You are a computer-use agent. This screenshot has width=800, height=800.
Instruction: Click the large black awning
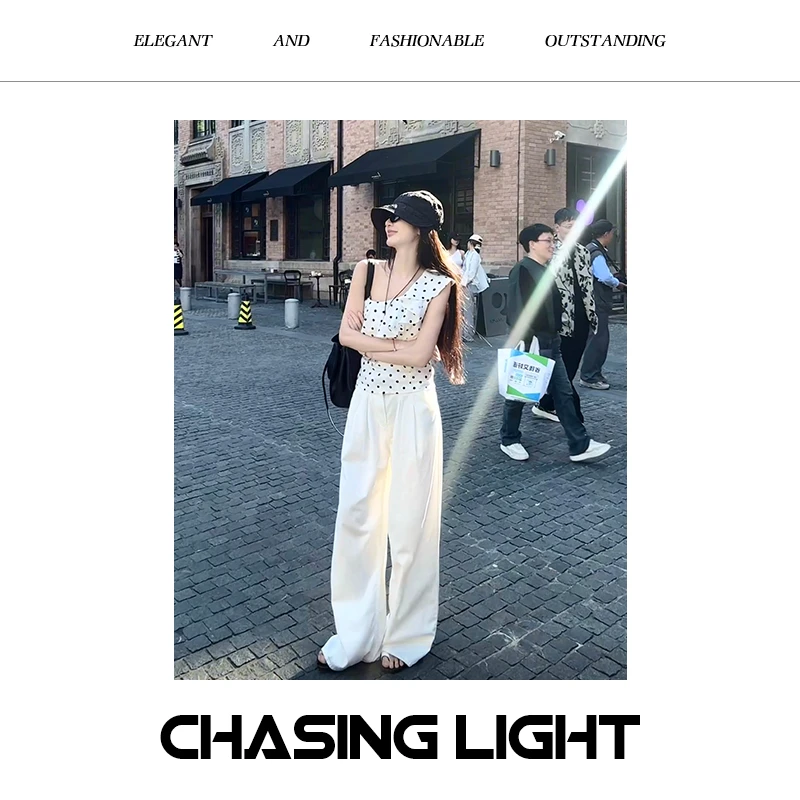click(x=404, y=158)
